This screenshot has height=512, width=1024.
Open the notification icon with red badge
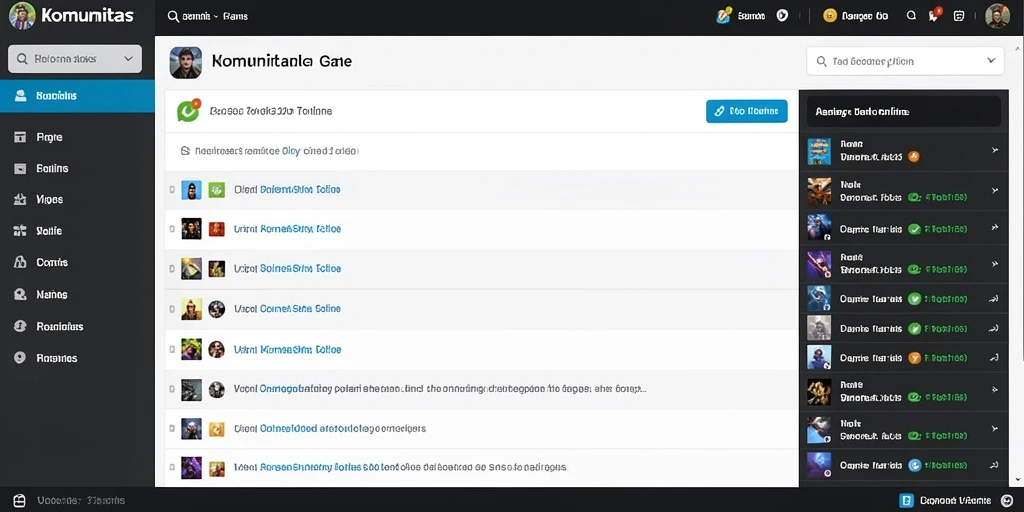pyautogui.click(x=934, y=16)
